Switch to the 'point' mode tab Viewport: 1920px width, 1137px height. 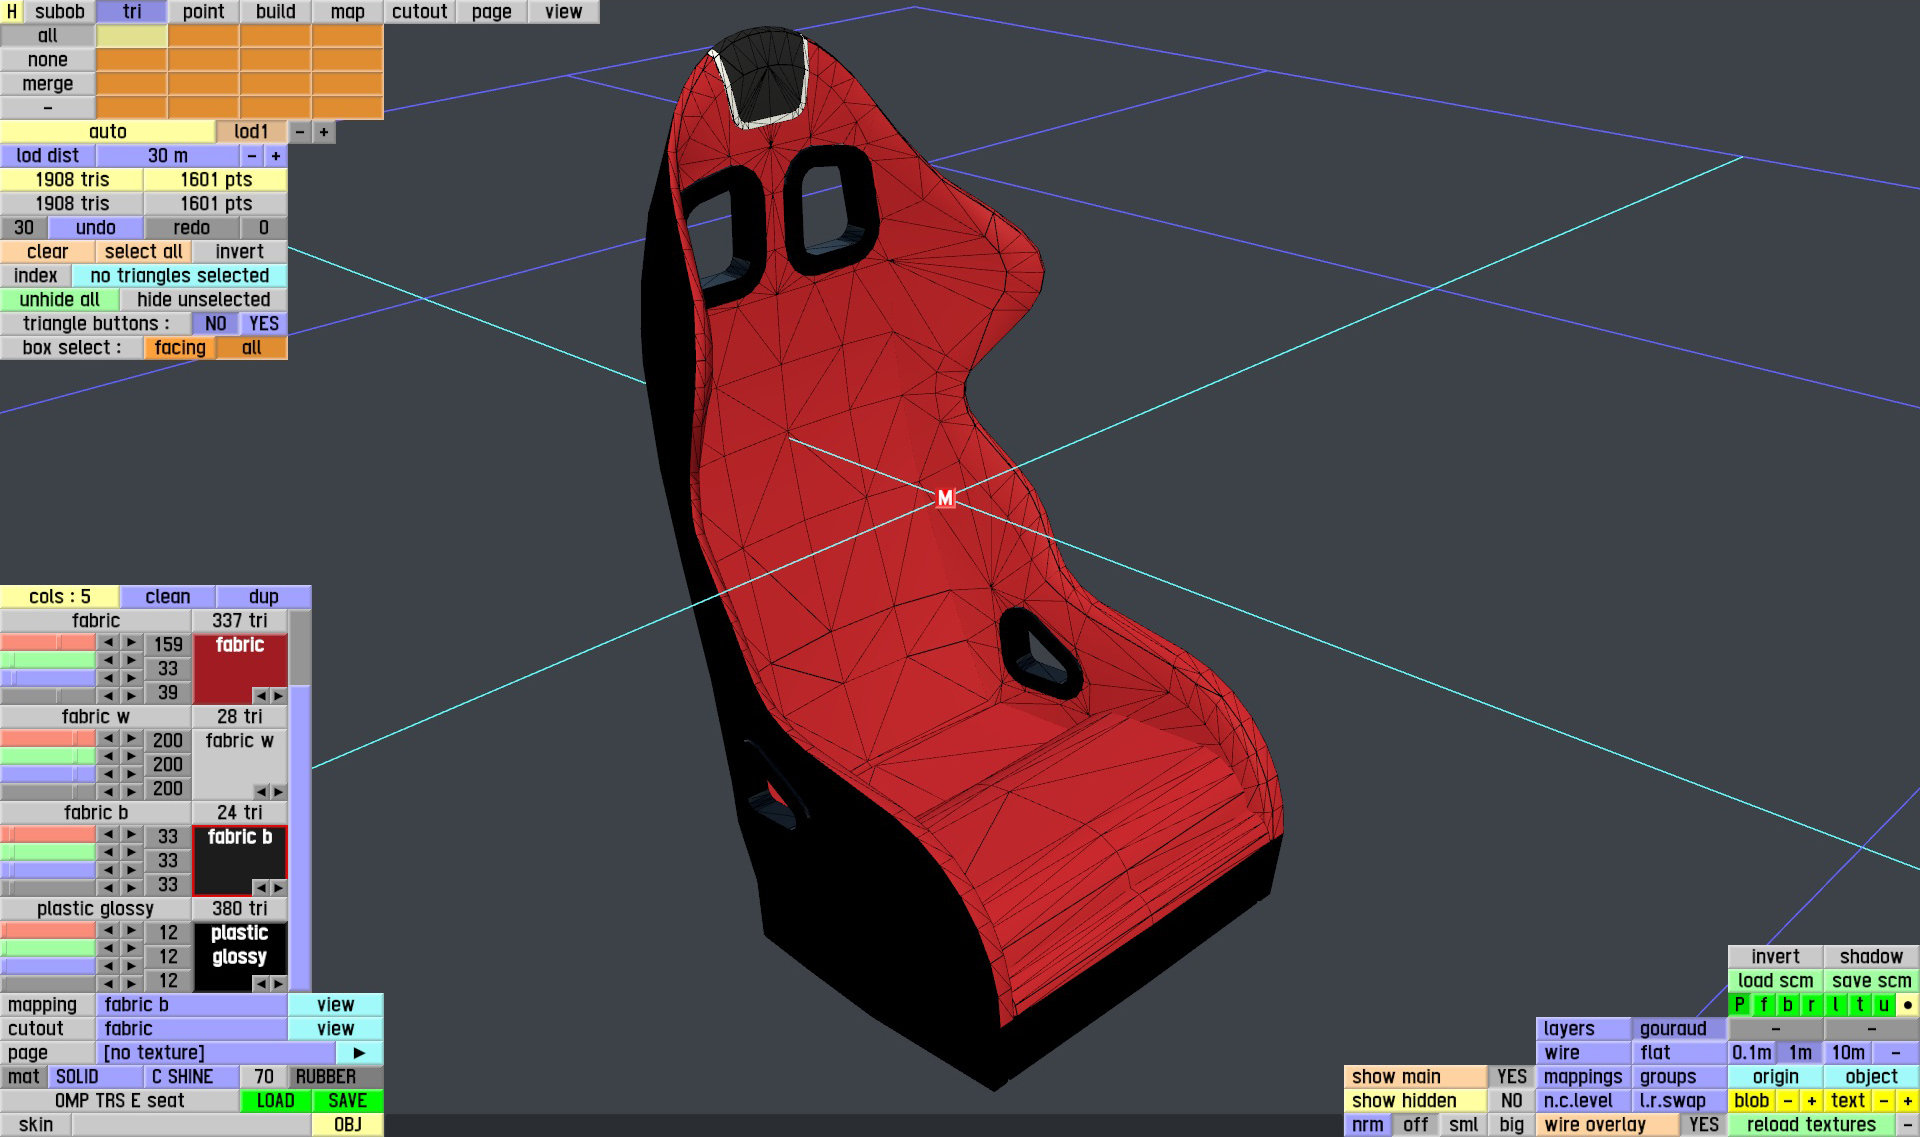coord(203,12)
